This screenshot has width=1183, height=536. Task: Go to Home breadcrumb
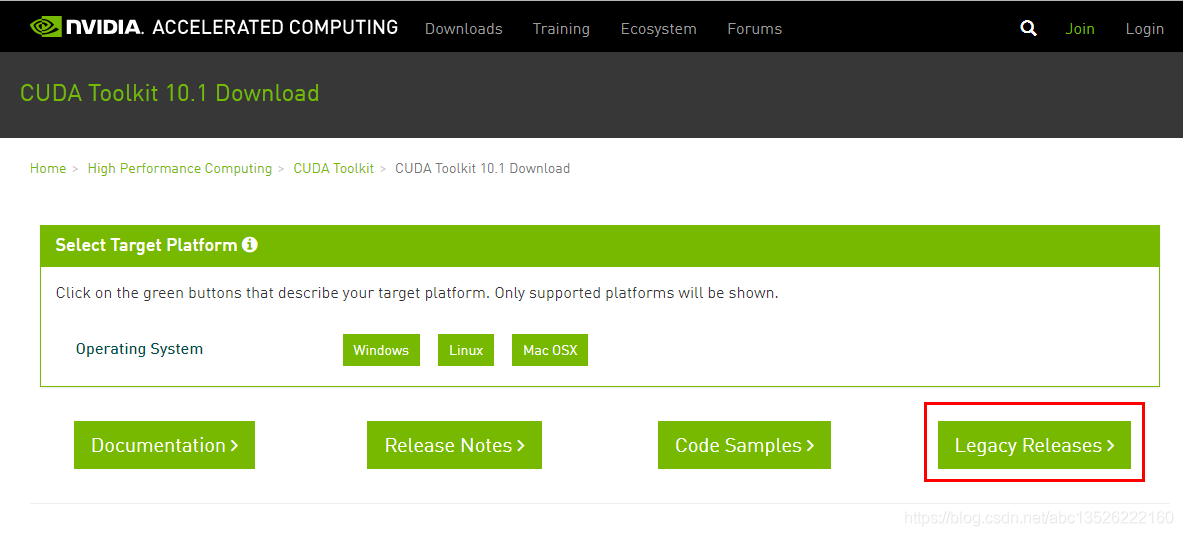tap(48, 168)
